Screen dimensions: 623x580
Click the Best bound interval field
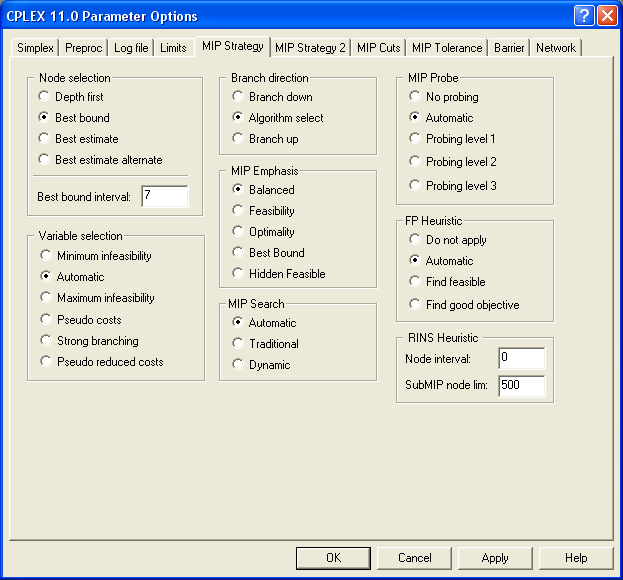point(165,196)
